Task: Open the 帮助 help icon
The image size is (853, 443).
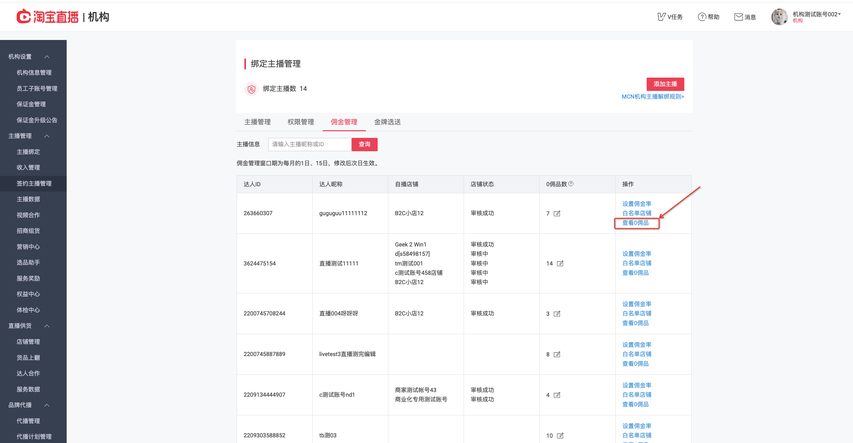Action: [702, 17]
